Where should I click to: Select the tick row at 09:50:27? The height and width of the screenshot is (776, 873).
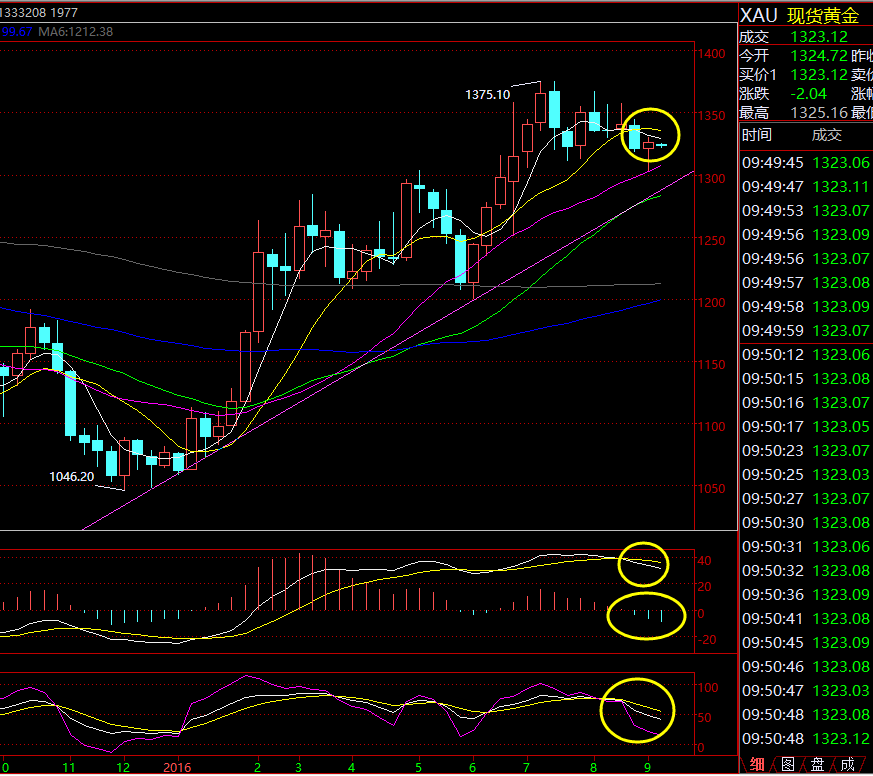(806, 498)
